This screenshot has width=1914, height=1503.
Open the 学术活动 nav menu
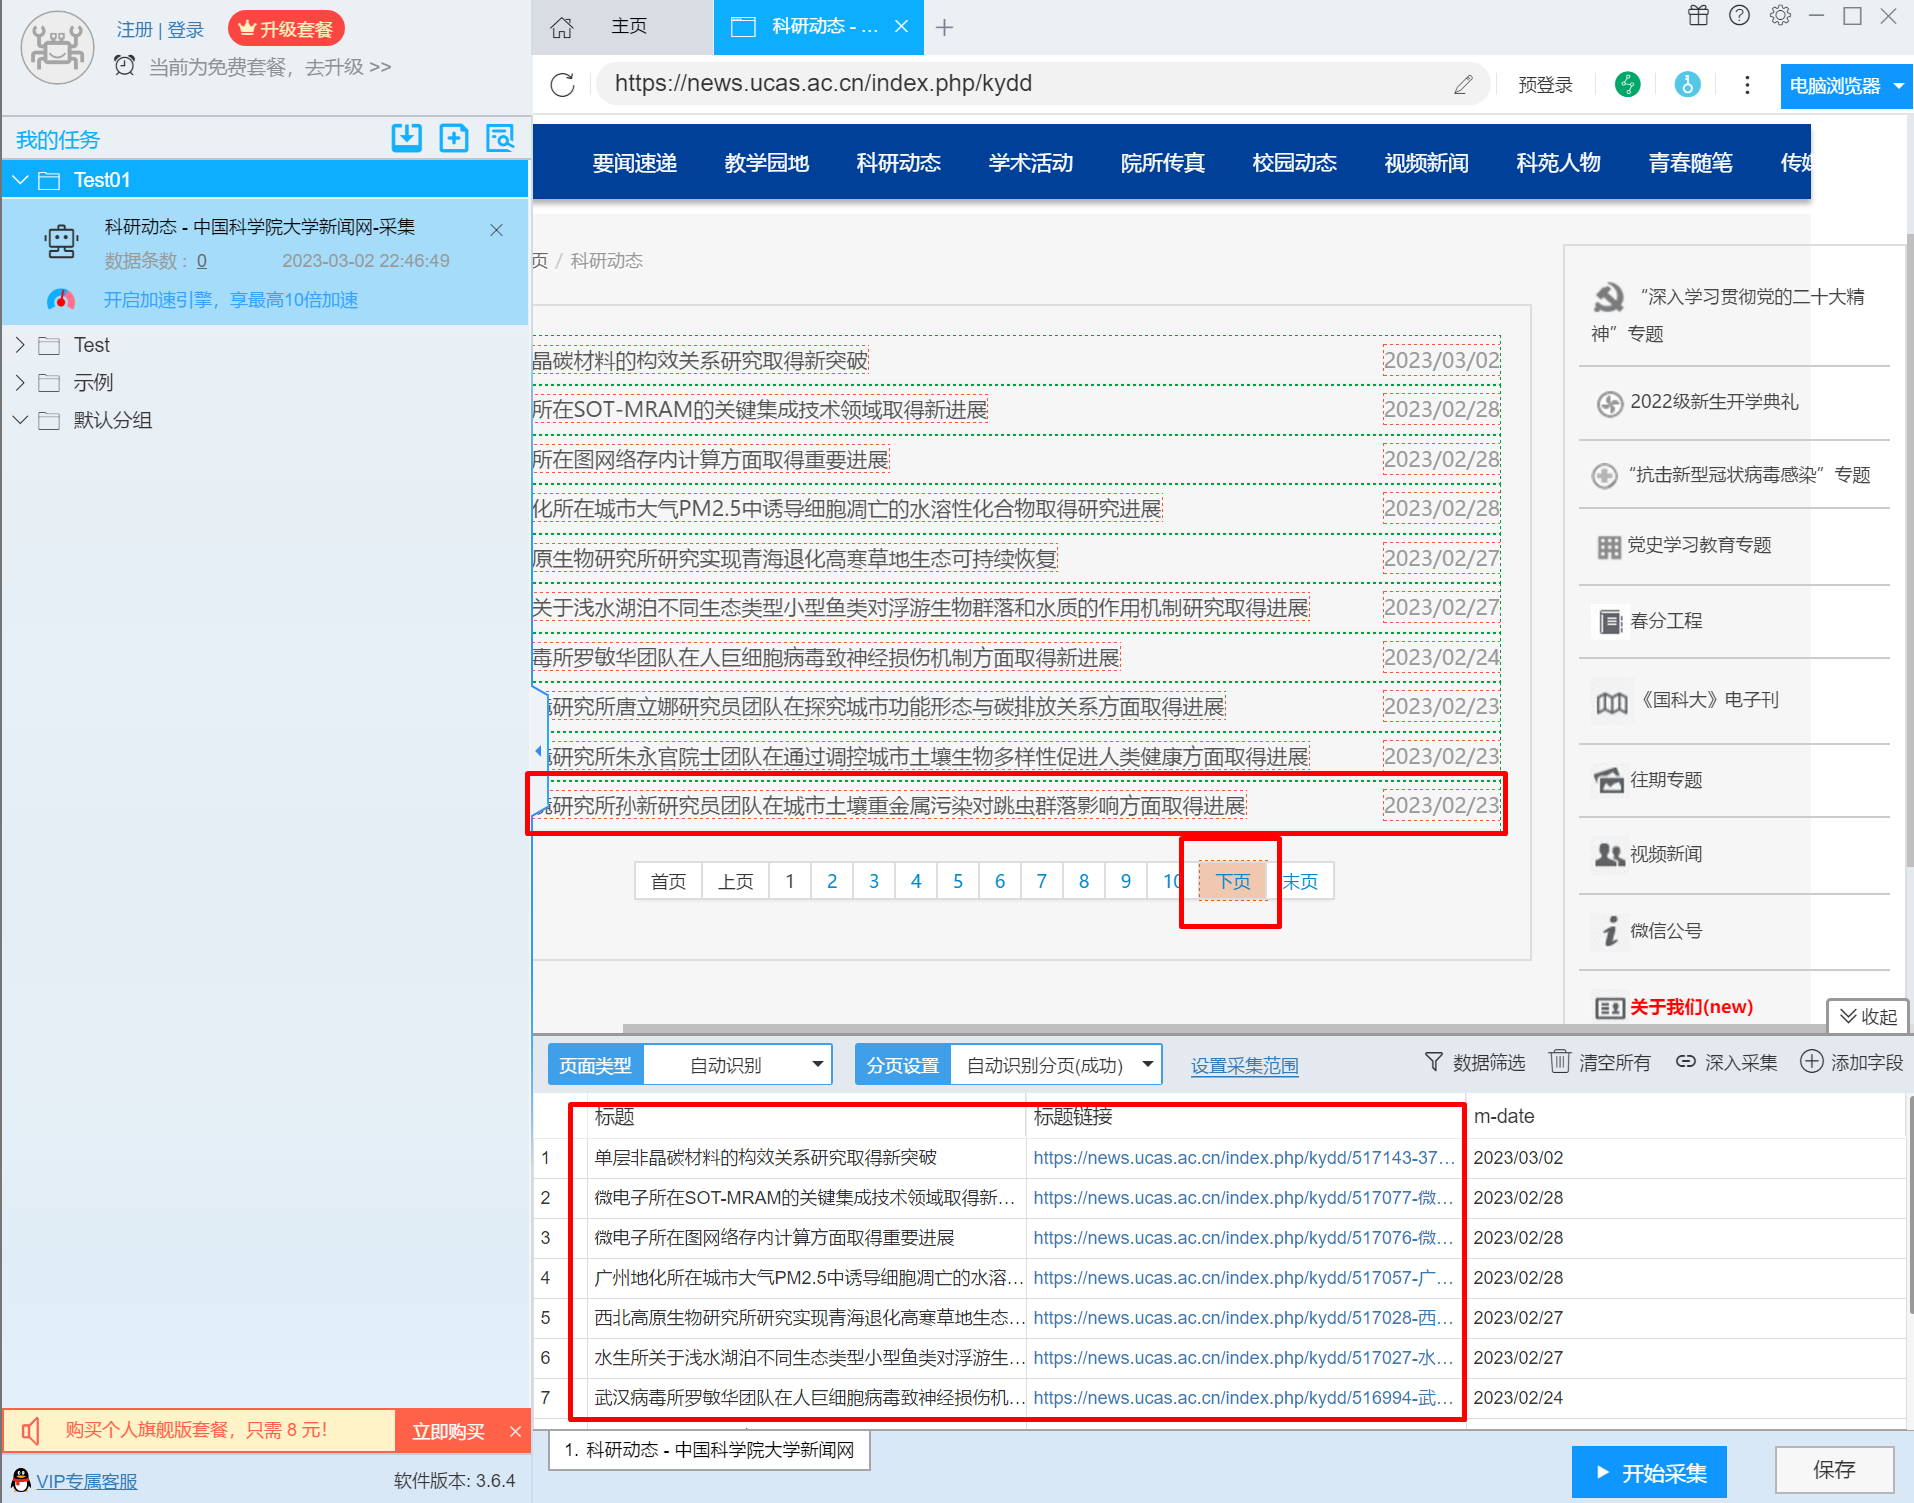(x=1031, y=163)
